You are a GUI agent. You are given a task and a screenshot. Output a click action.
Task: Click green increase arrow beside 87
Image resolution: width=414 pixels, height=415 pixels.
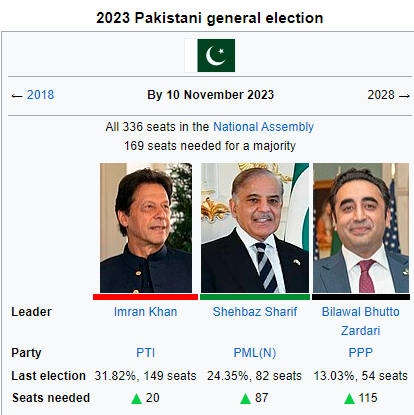point(245,398)
